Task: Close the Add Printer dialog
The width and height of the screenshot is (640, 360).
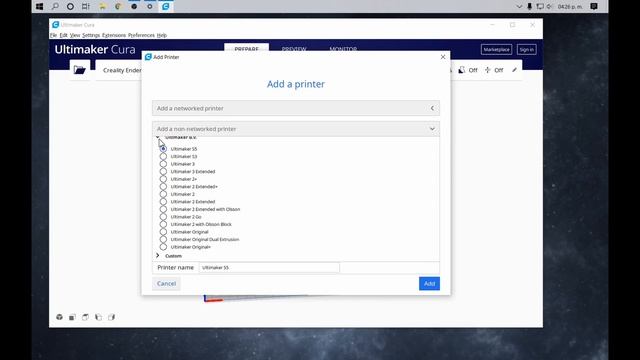Action: [443, 57]
